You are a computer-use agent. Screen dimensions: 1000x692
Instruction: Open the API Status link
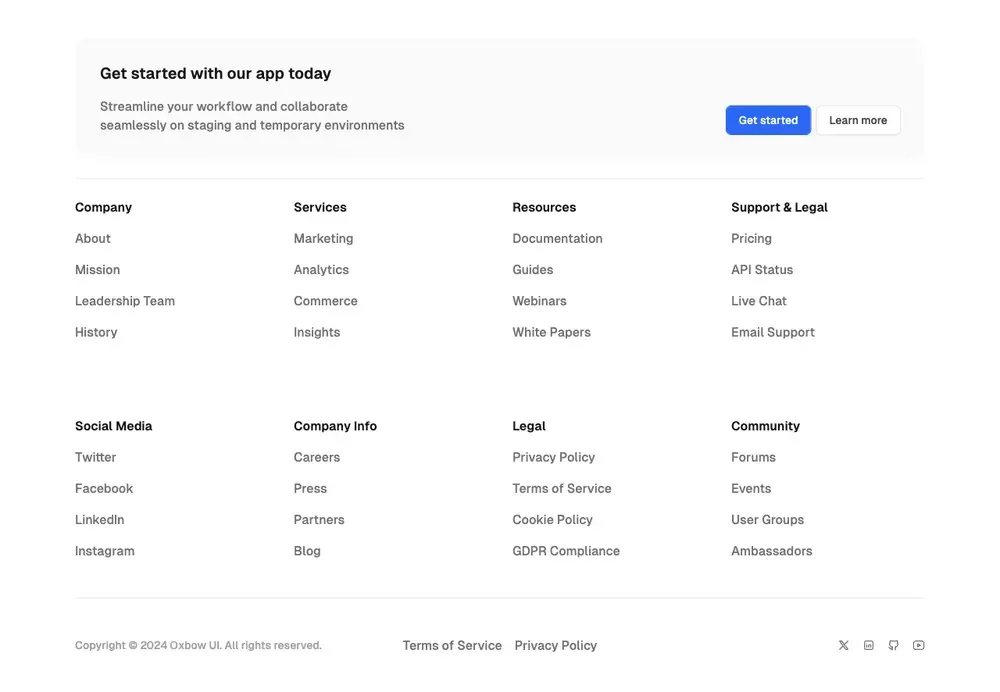[762, 269]
